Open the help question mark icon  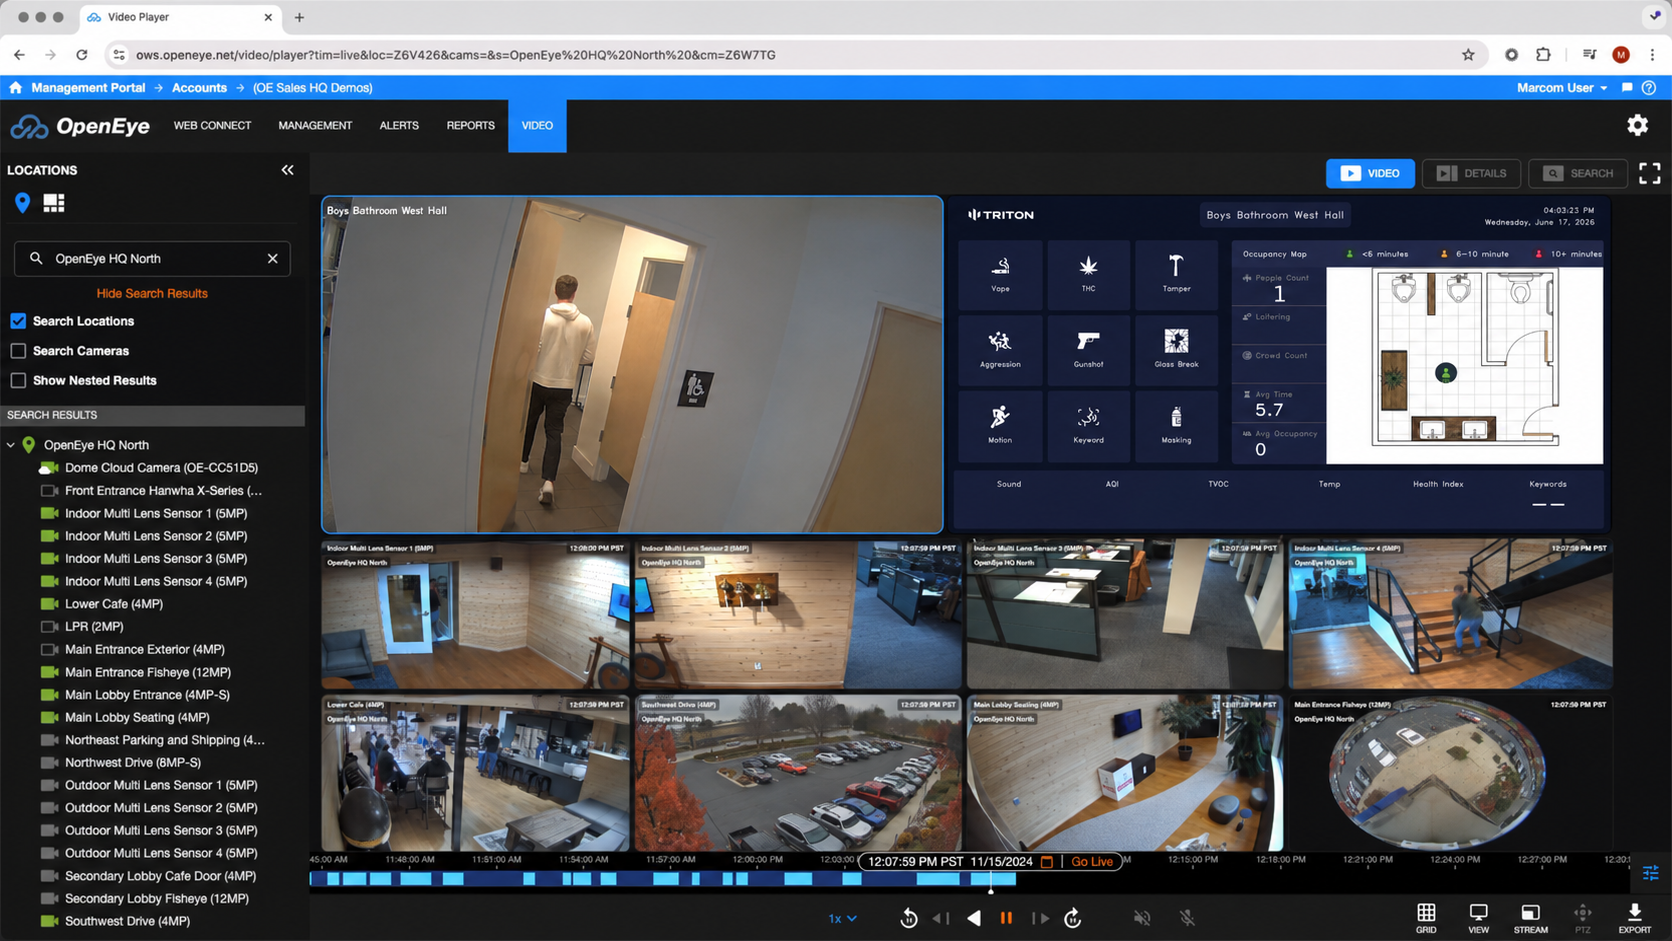[1649, 88]
